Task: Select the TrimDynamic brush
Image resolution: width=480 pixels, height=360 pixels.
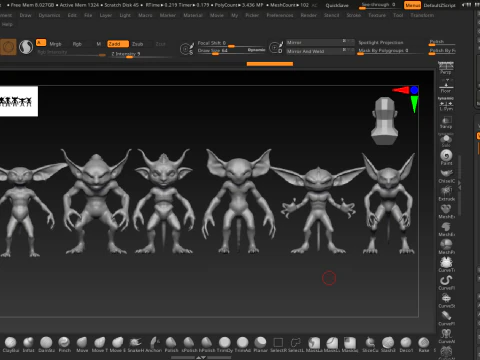Action: coord(225,345)
